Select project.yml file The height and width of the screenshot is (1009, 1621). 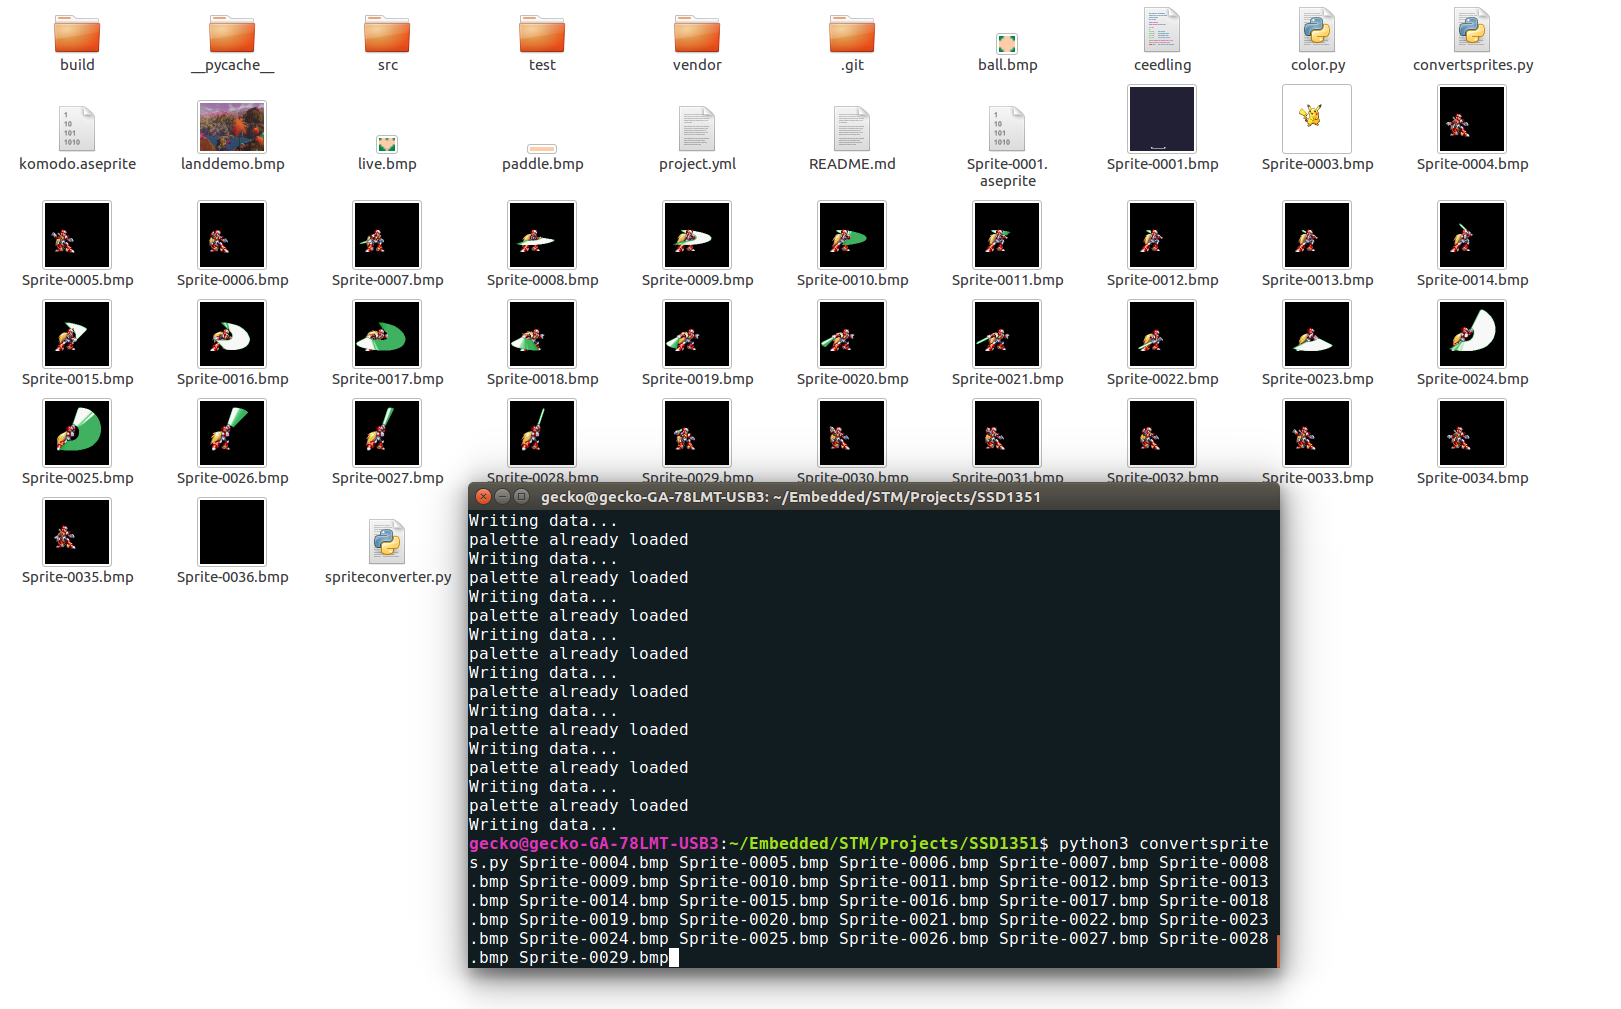[x=697, y=129]
